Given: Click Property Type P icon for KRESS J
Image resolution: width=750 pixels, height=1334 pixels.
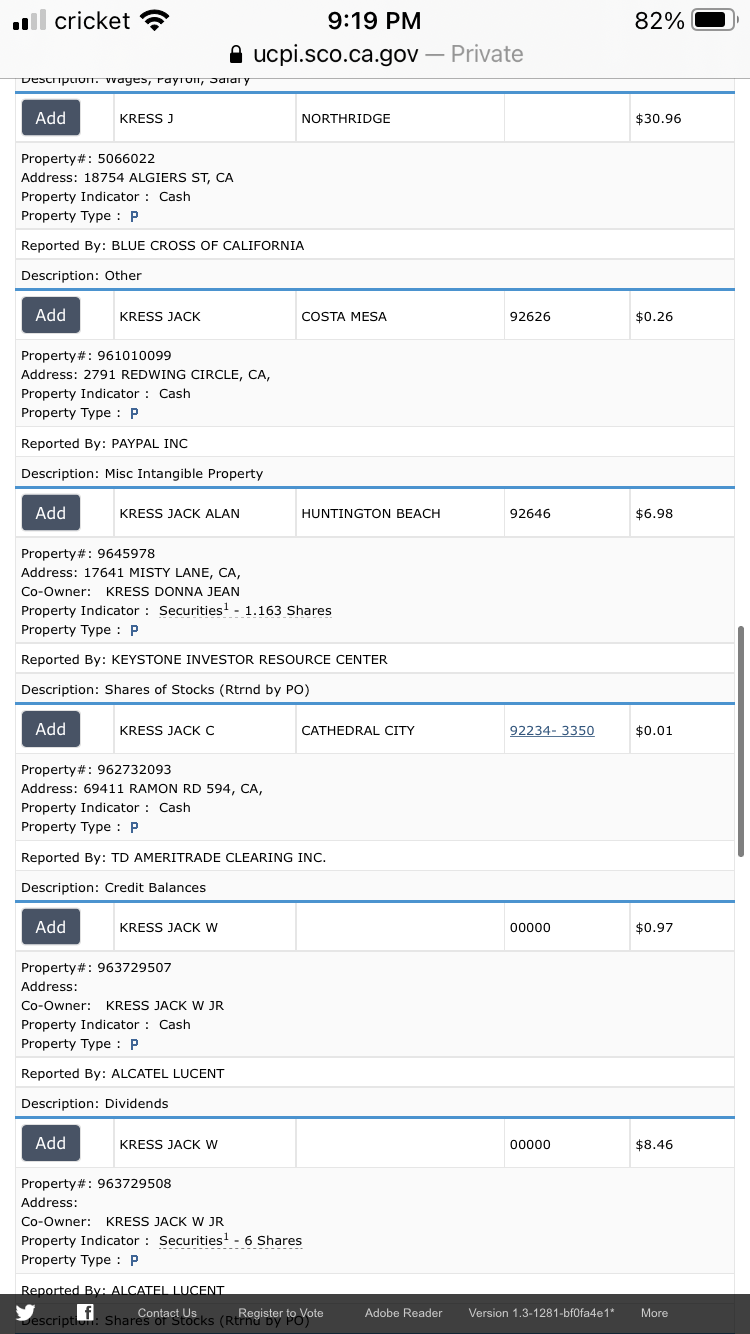Looking at the screenshot, I should tap(134, 216).
